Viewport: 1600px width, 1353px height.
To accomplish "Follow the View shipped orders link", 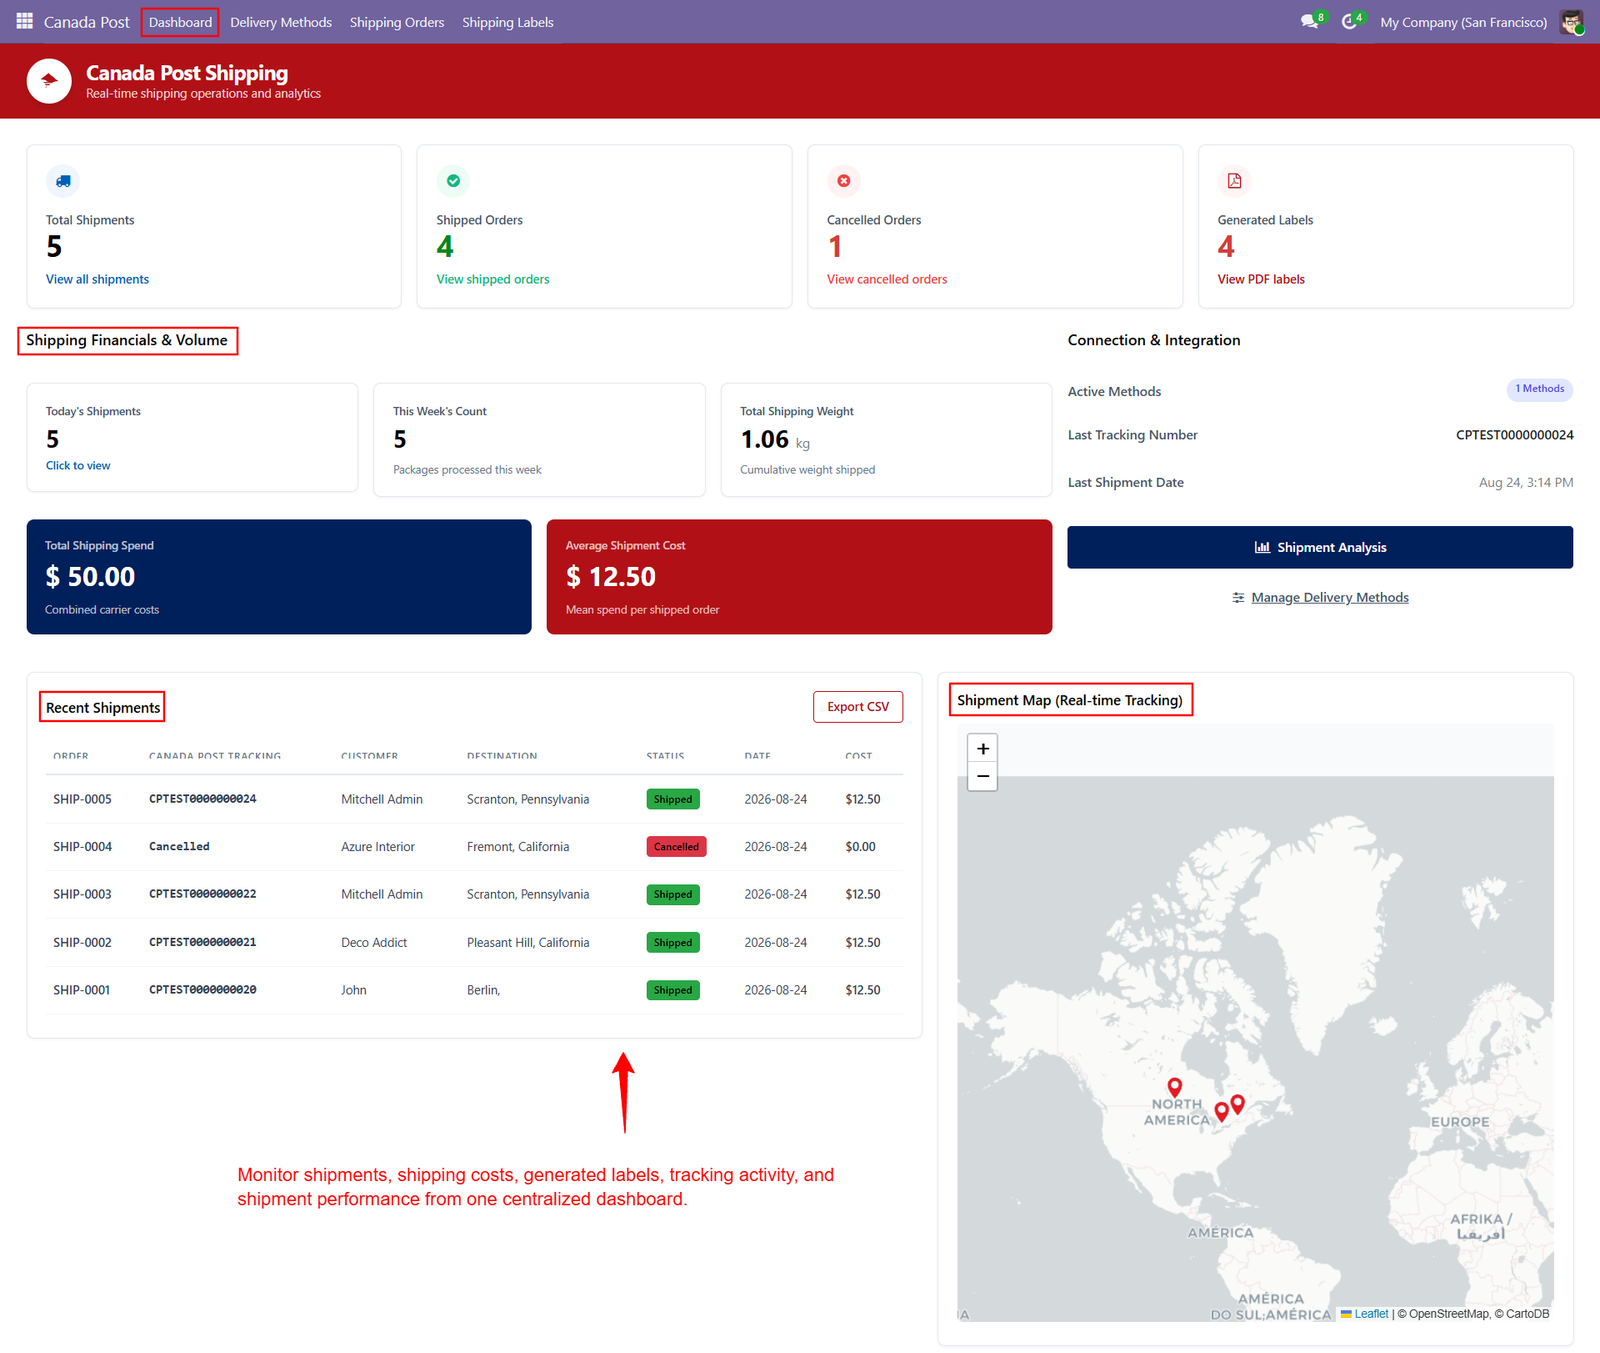I will [493, 279].
